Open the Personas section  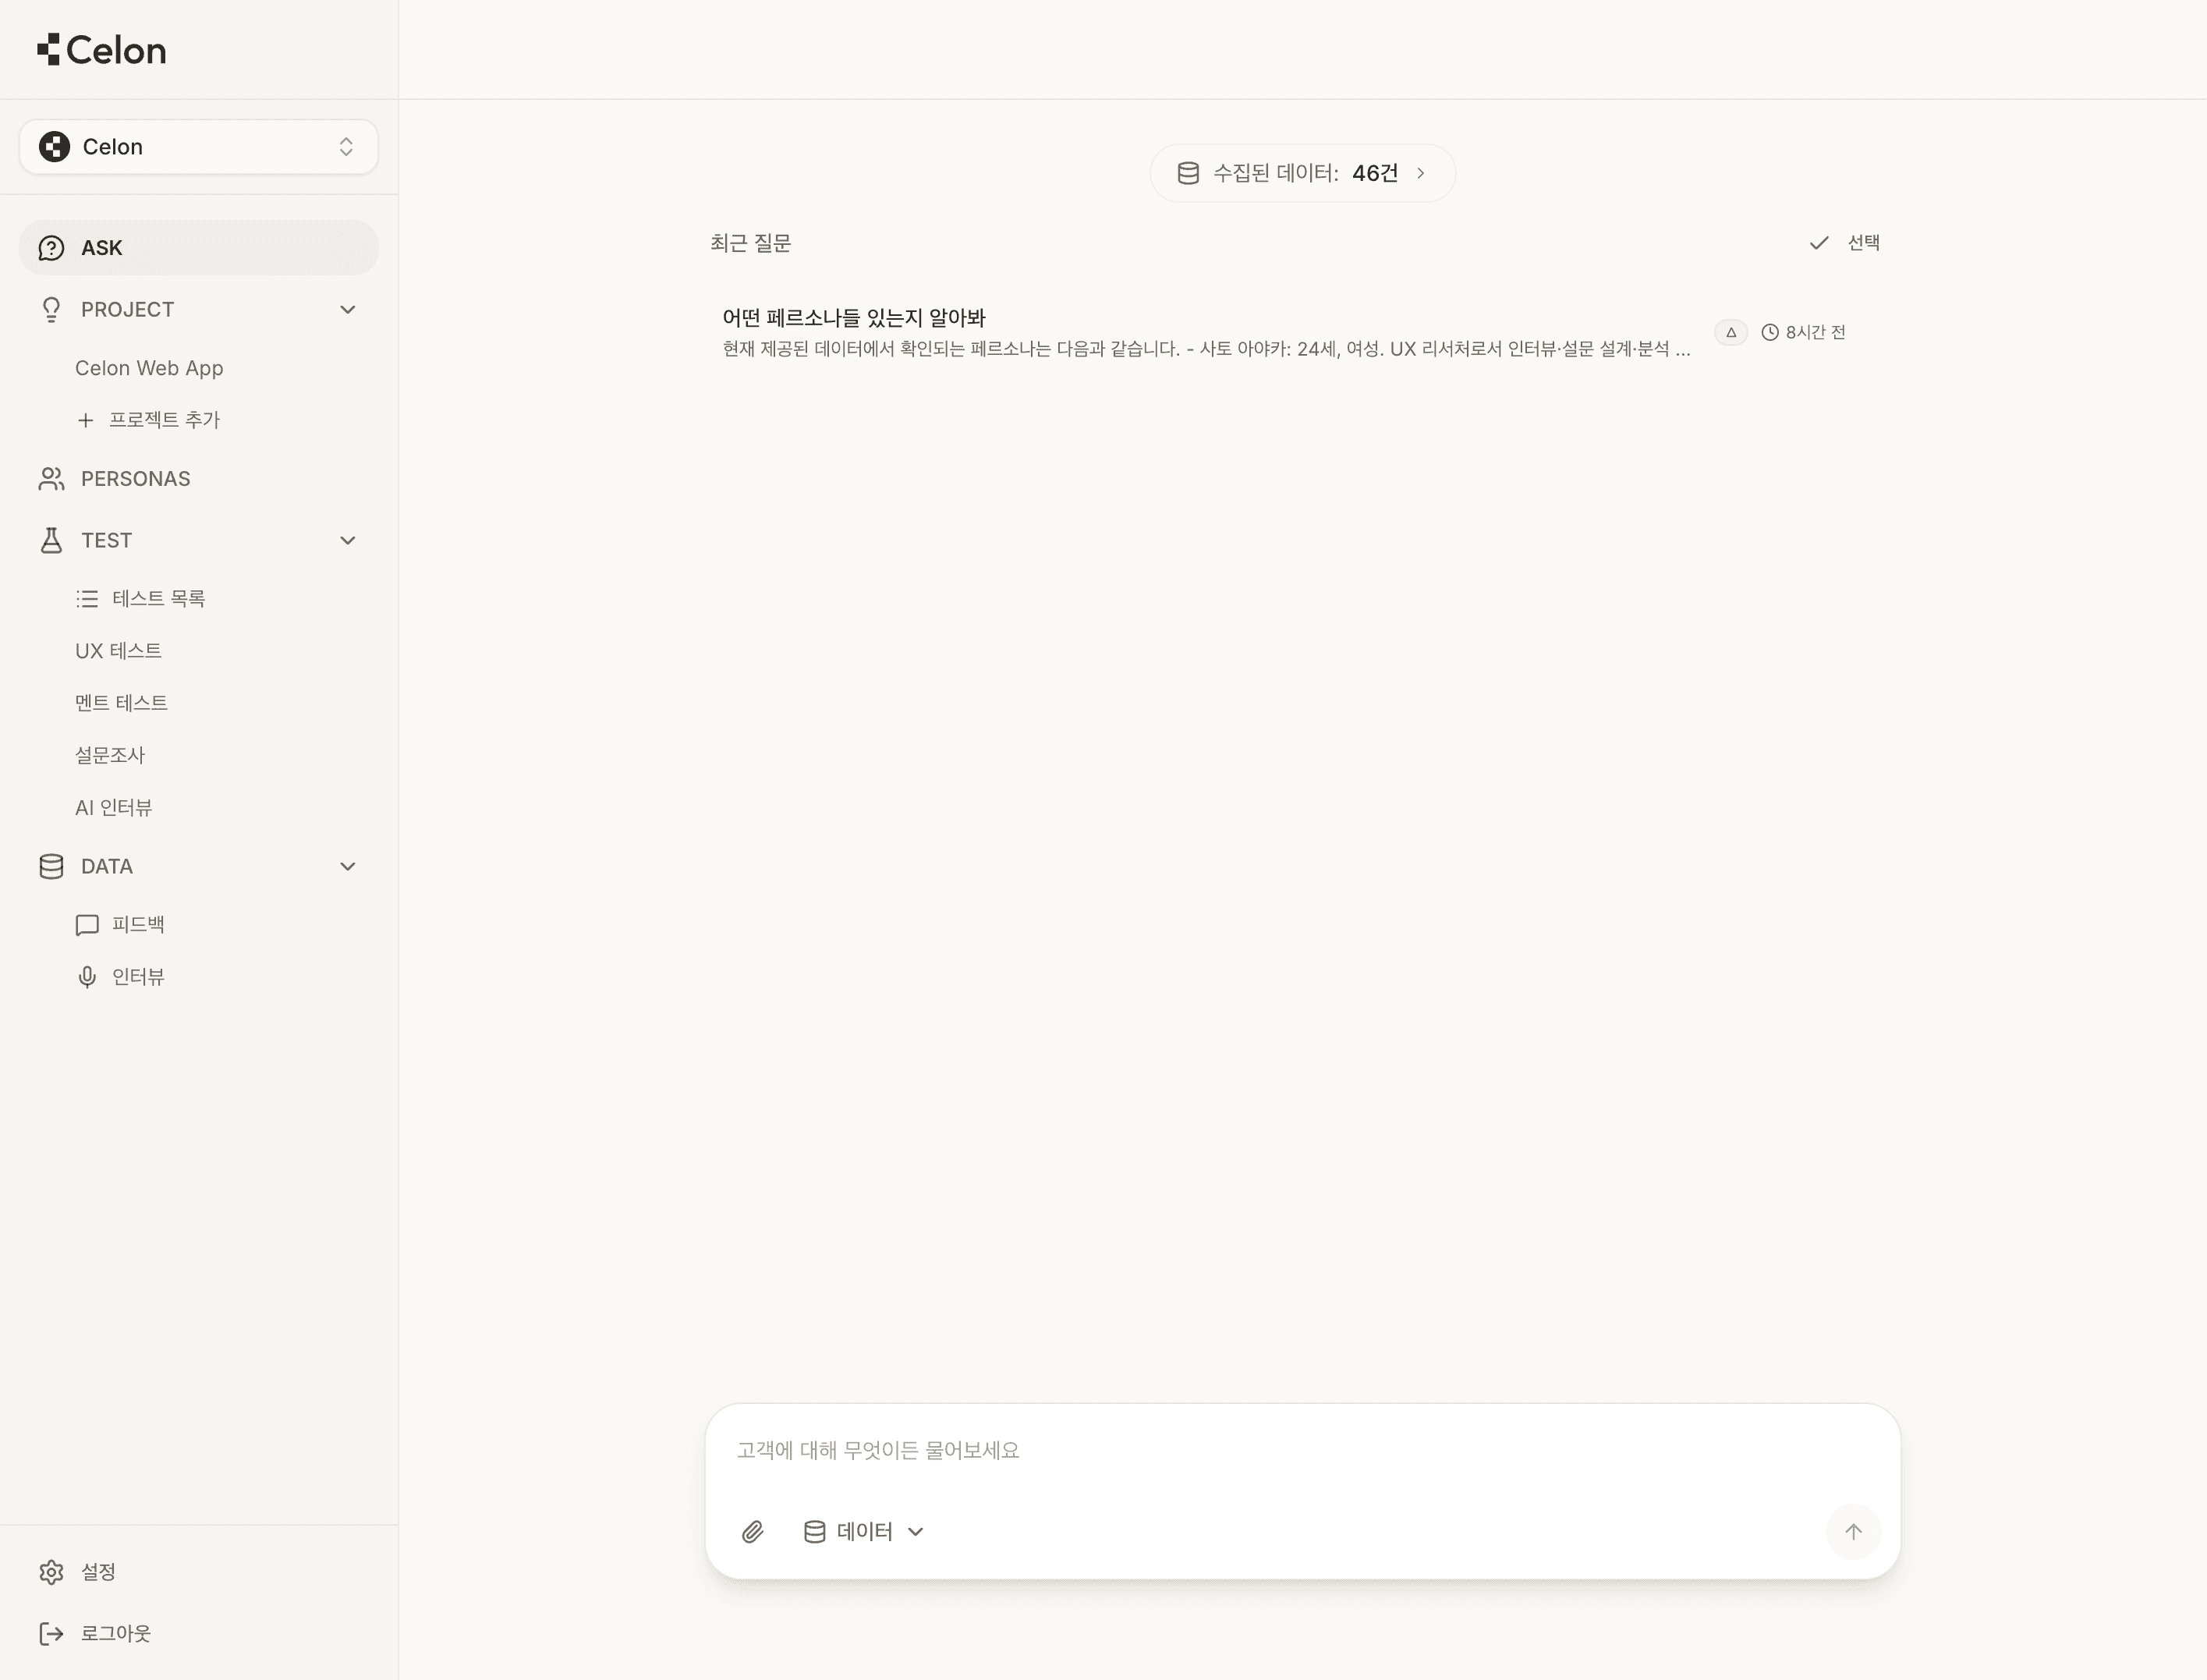coord(135,479)
